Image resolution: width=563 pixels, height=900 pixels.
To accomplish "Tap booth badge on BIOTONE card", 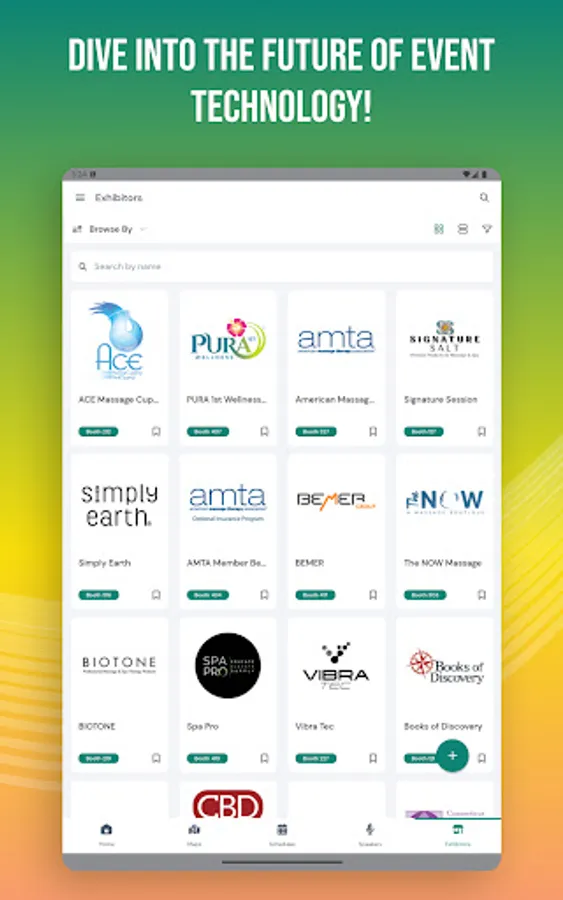I will [99, 758].
